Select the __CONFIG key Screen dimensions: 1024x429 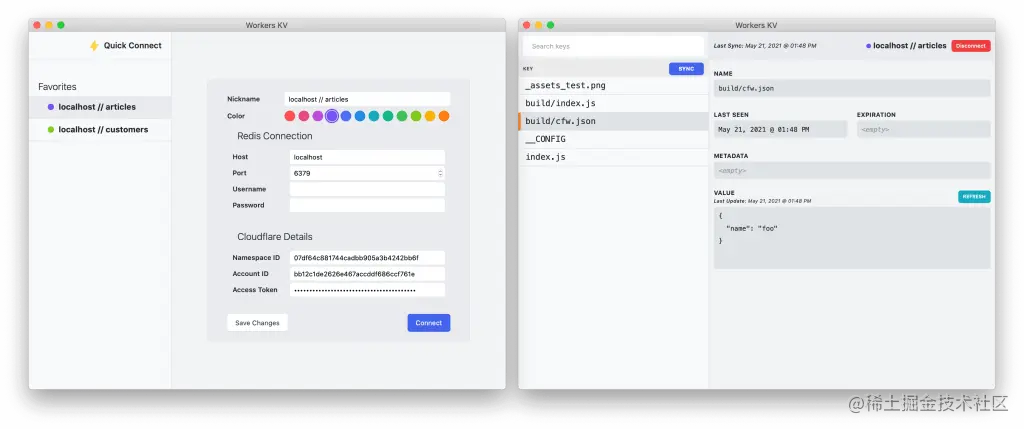613,139
